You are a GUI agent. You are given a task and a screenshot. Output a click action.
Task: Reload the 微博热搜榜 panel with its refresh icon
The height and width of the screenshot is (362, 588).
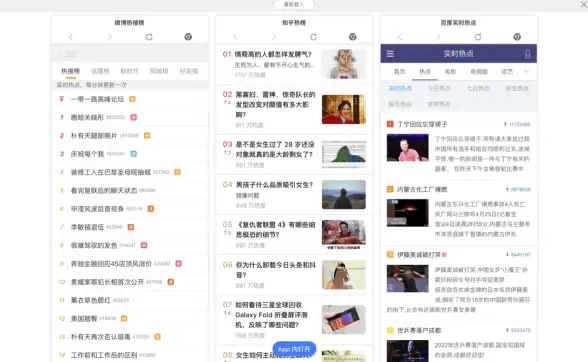click(149, 37)
